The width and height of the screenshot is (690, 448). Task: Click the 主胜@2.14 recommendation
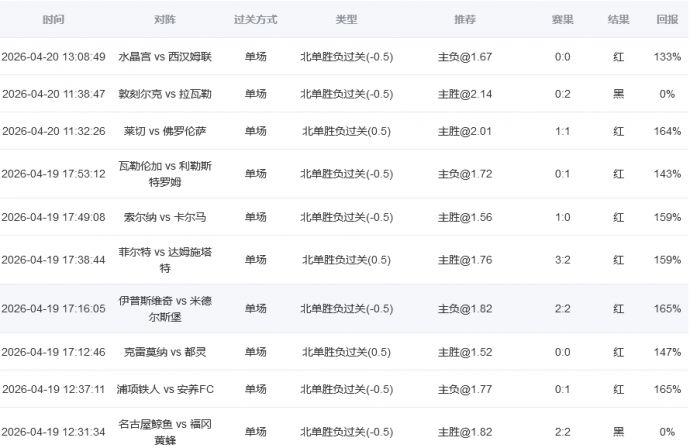pyautogui.click(x=465, y=94)
